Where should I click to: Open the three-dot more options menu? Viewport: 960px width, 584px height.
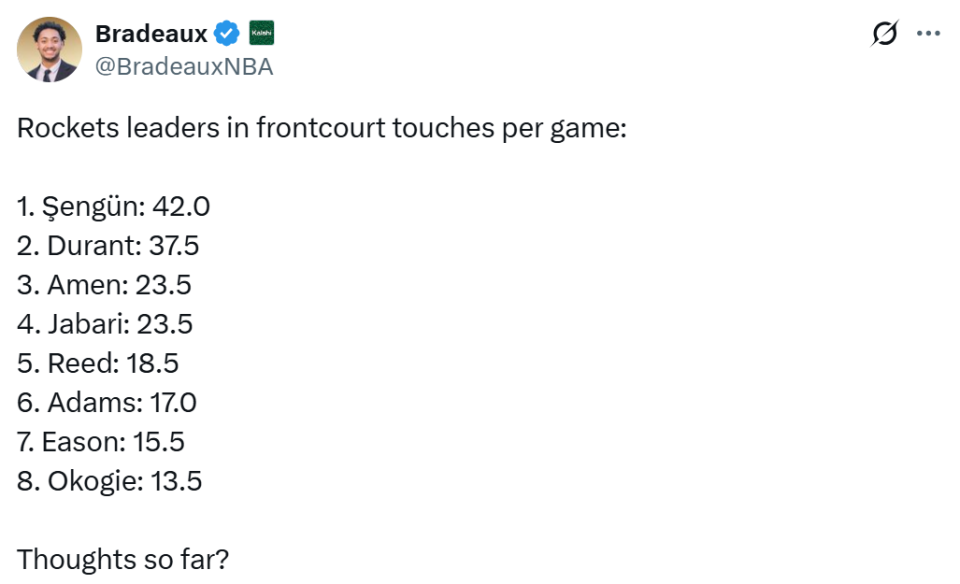click(929, 34)
